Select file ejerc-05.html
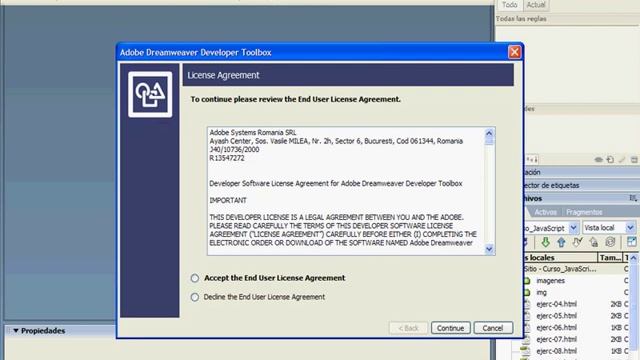The height and width of the screenshot is (360, 640). (556, 316)
